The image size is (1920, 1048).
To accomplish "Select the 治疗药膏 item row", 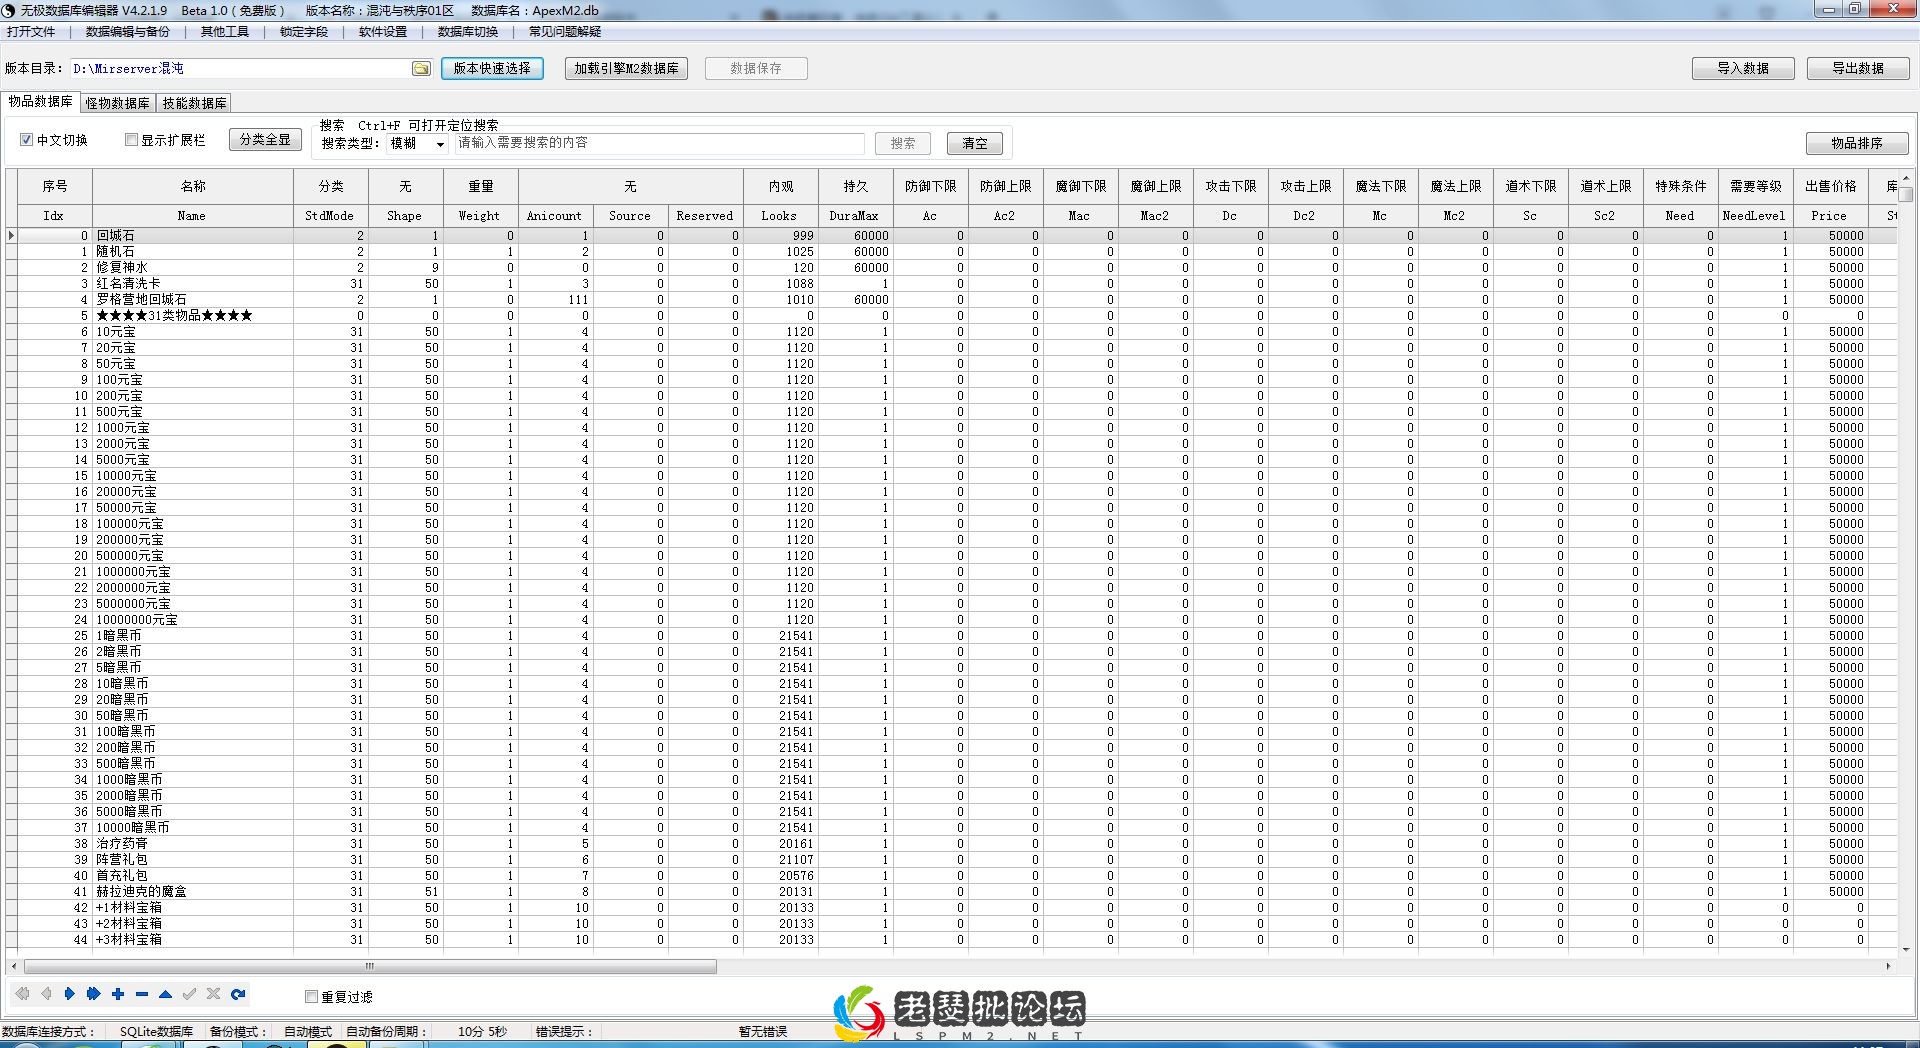I will 950,844.
